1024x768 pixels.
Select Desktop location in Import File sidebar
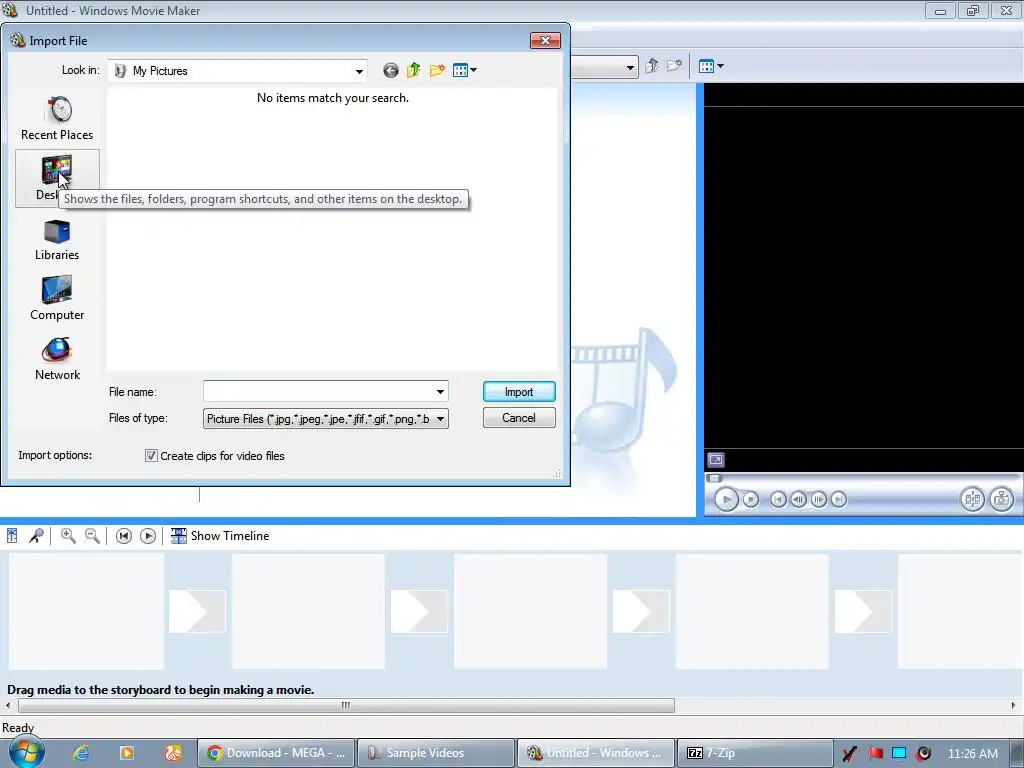pos(57,178)
